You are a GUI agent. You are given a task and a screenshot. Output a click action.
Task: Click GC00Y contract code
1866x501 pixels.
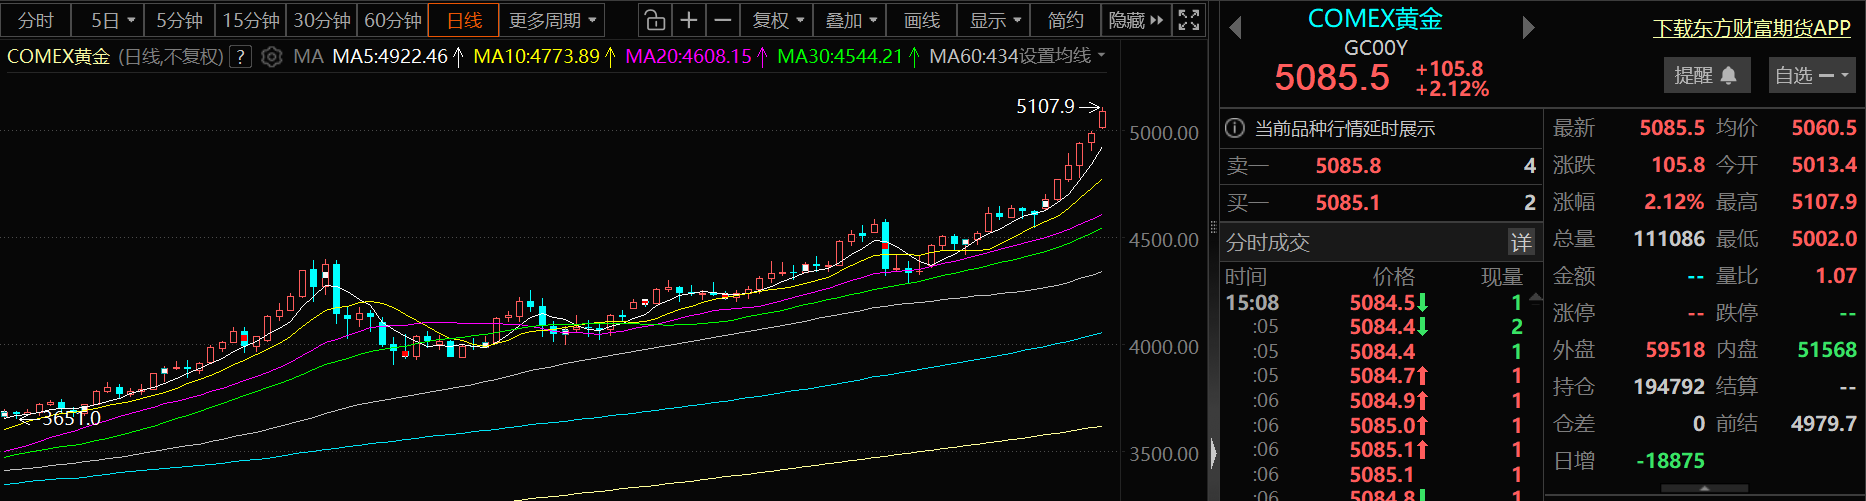tap(1375, 48)
